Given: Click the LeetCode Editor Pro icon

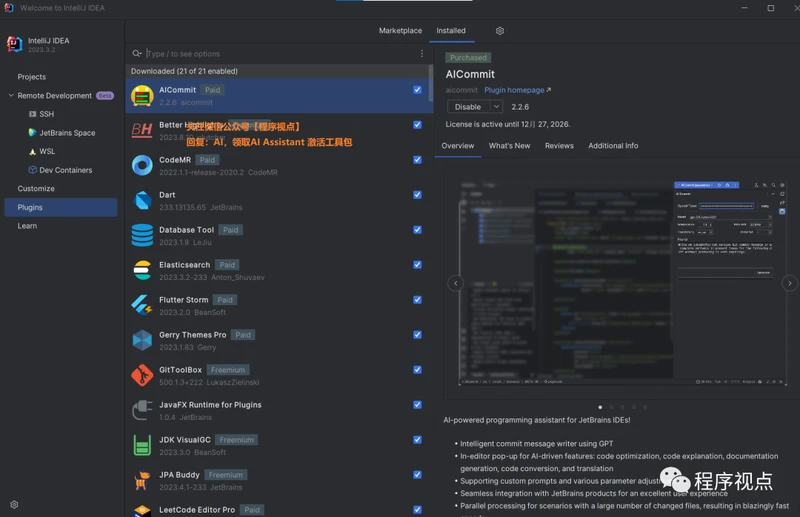Looking at the screenshot, I should tap(142, 511).
